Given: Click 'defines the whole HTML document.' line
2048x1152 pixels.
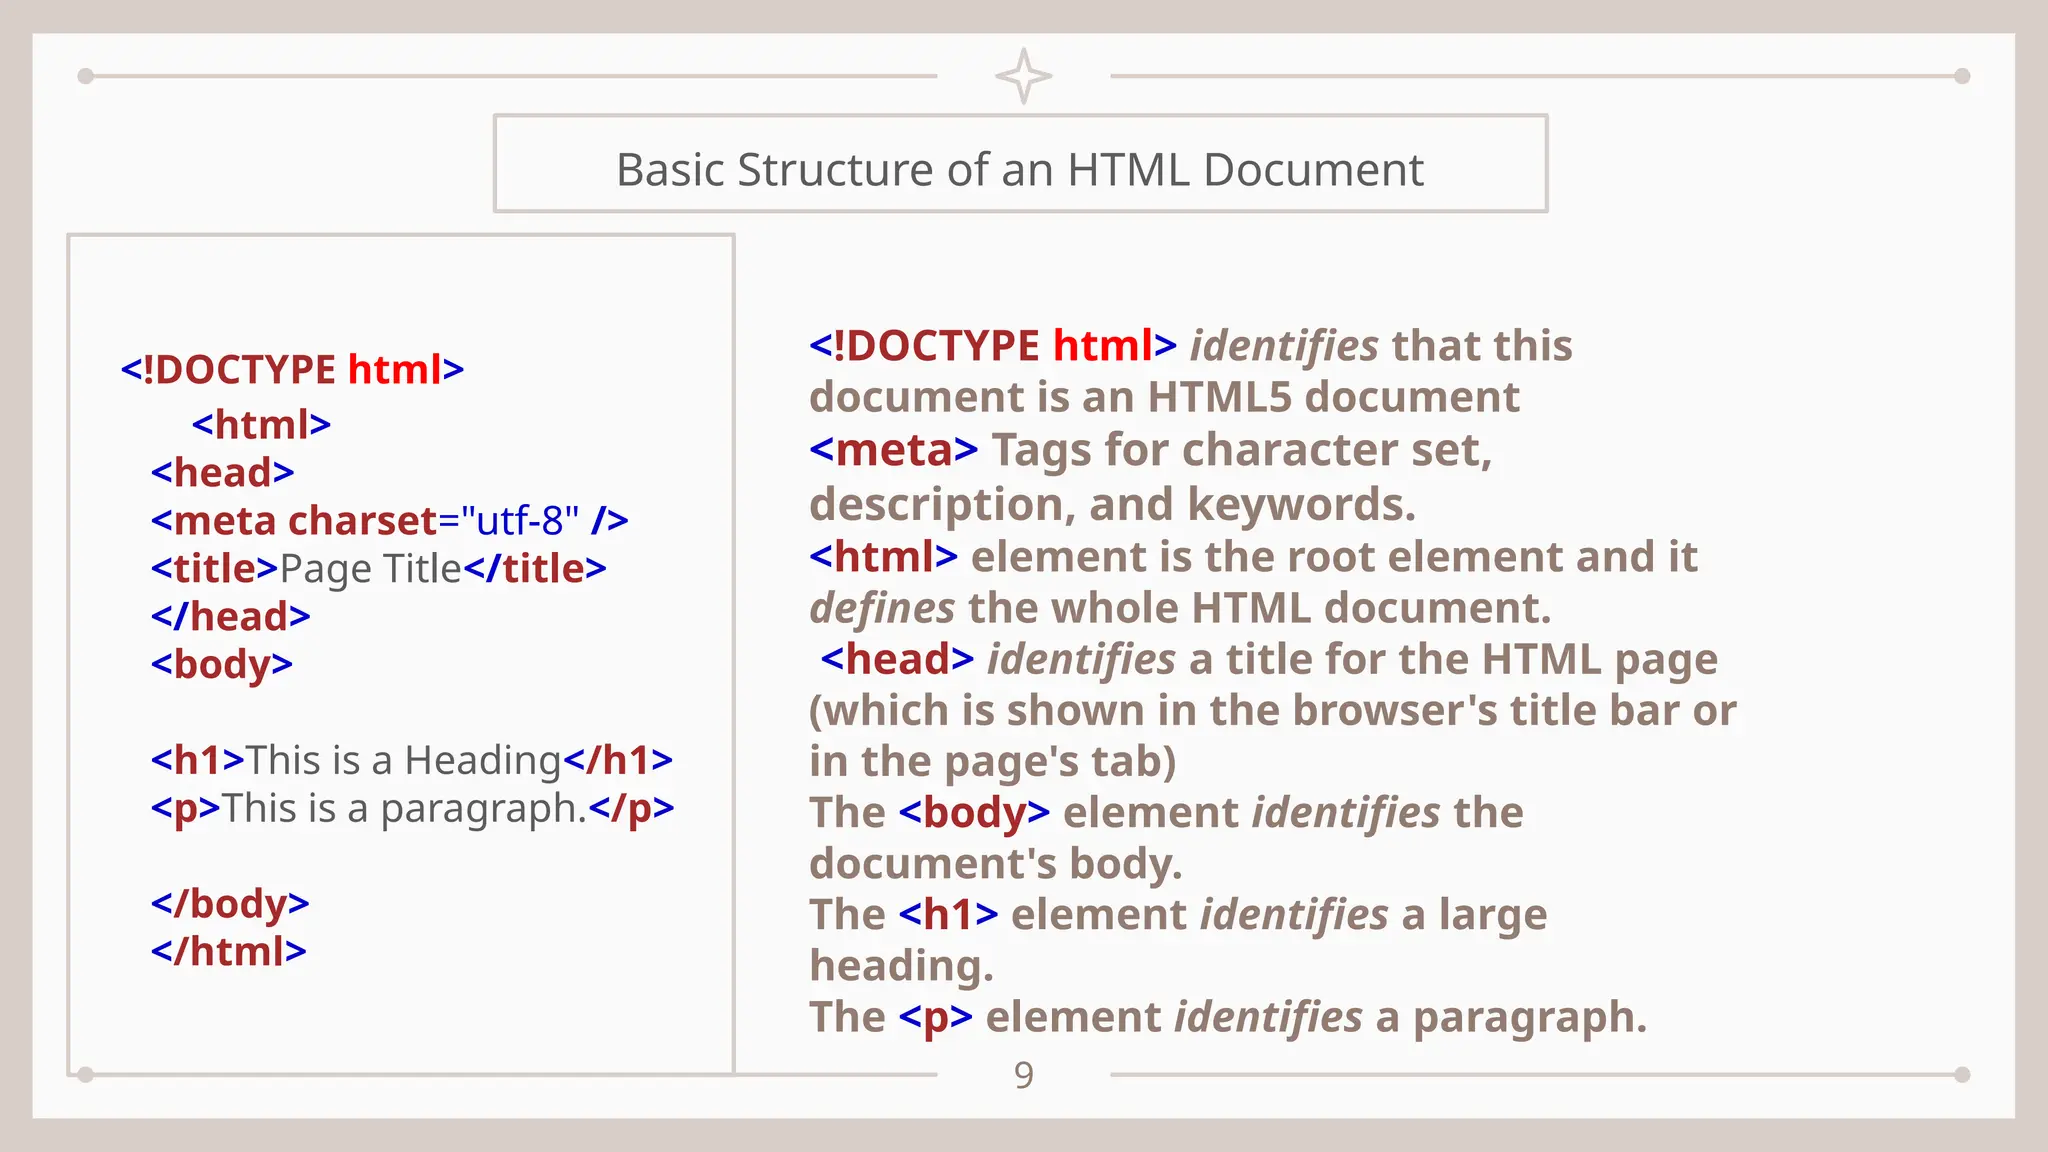Looking at the screenshot, I should [x=1180, y=608].
